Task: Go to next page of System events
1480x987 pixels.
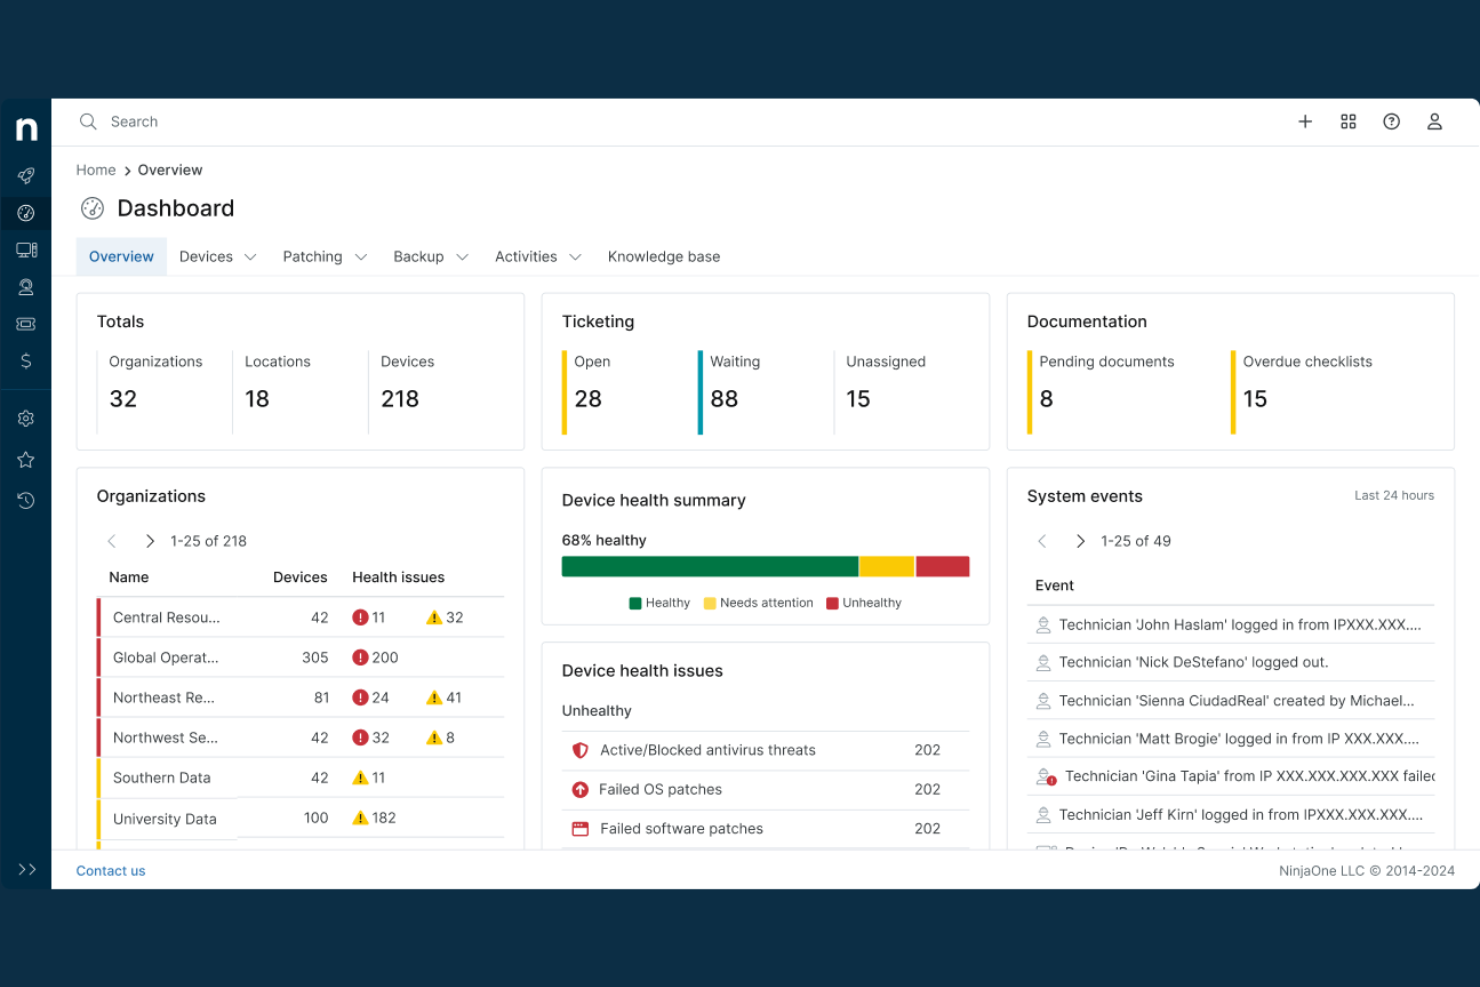Action: point(1080,541)
